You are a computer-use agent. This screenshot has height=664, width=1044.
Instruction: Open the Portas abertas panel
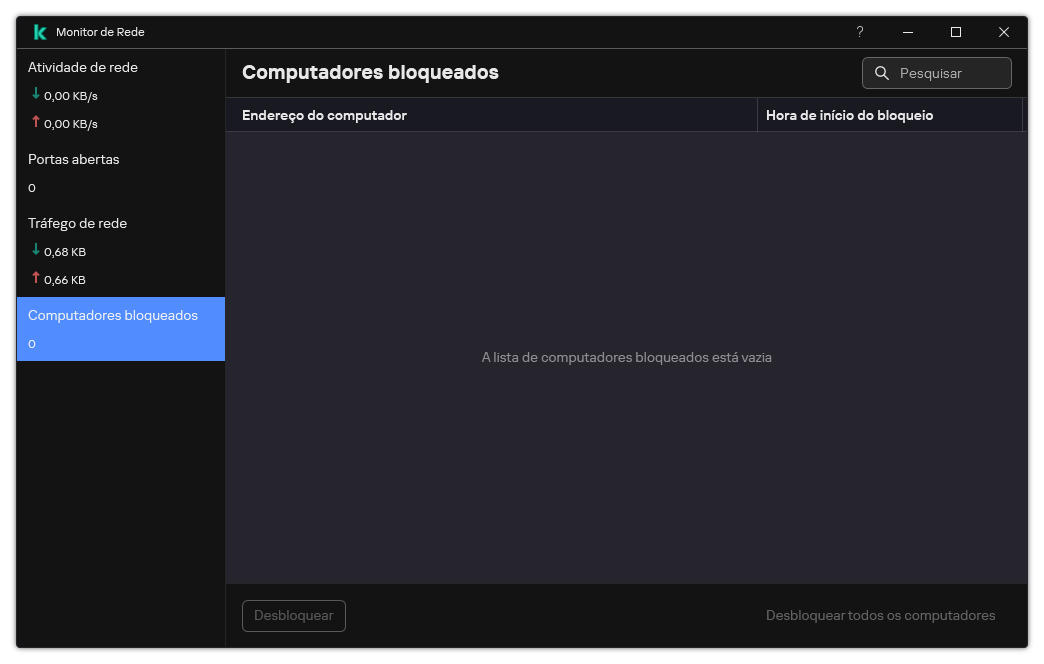tap(73, 159)
